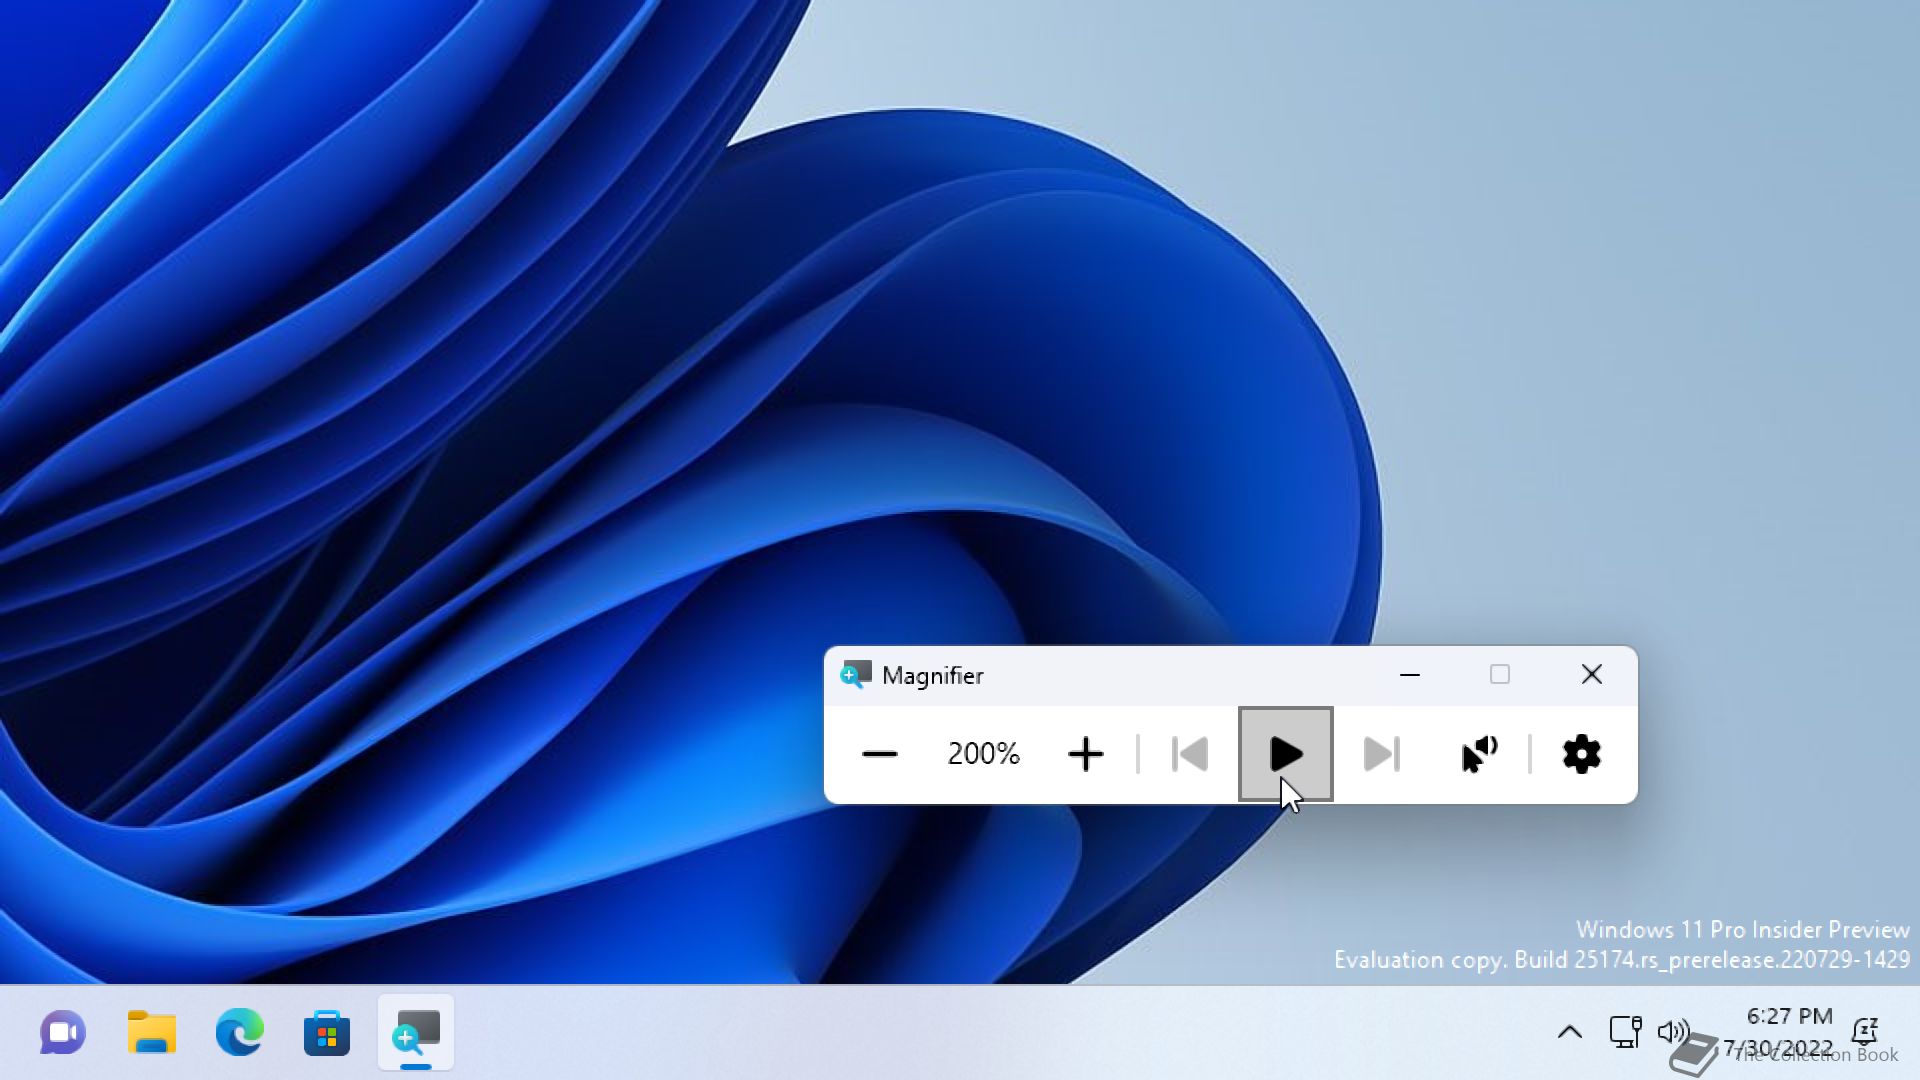Launch Microsoft Edge from the taskbar
Viewport: 1920px width, 1080px height.
point(239,1033)
